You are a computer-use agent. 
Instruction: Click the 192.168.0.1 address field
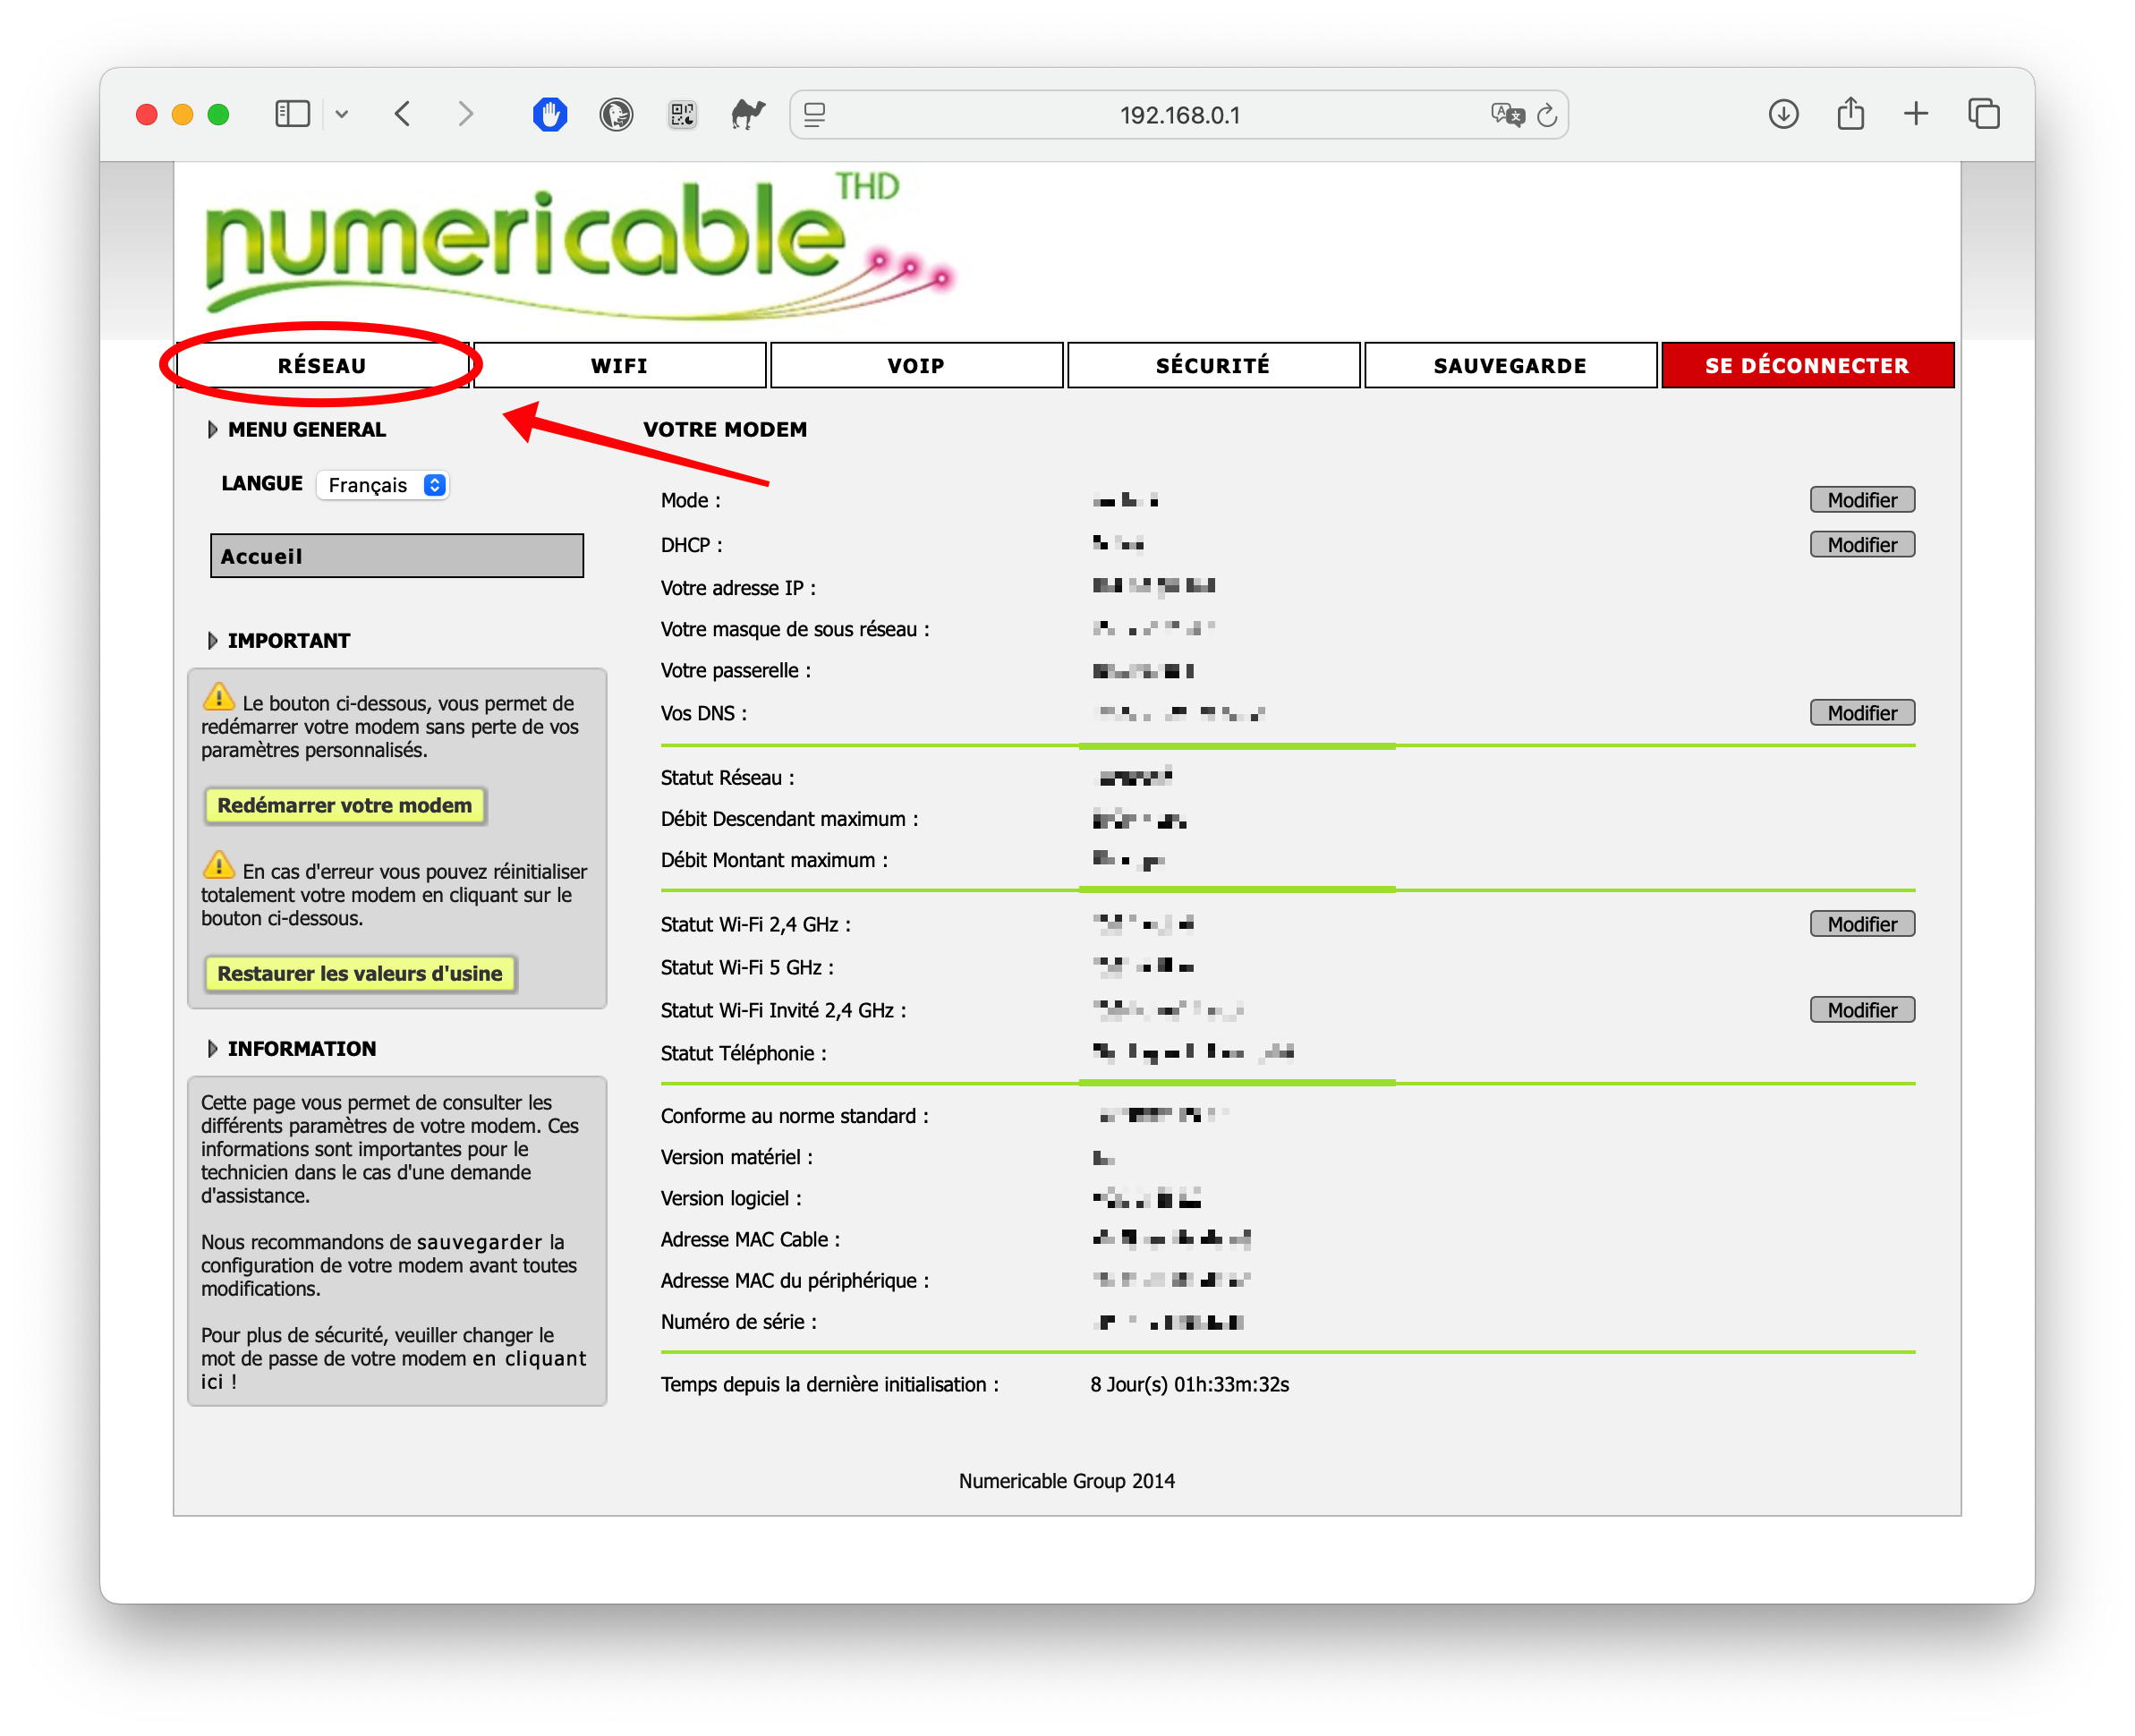[1179, 115]
